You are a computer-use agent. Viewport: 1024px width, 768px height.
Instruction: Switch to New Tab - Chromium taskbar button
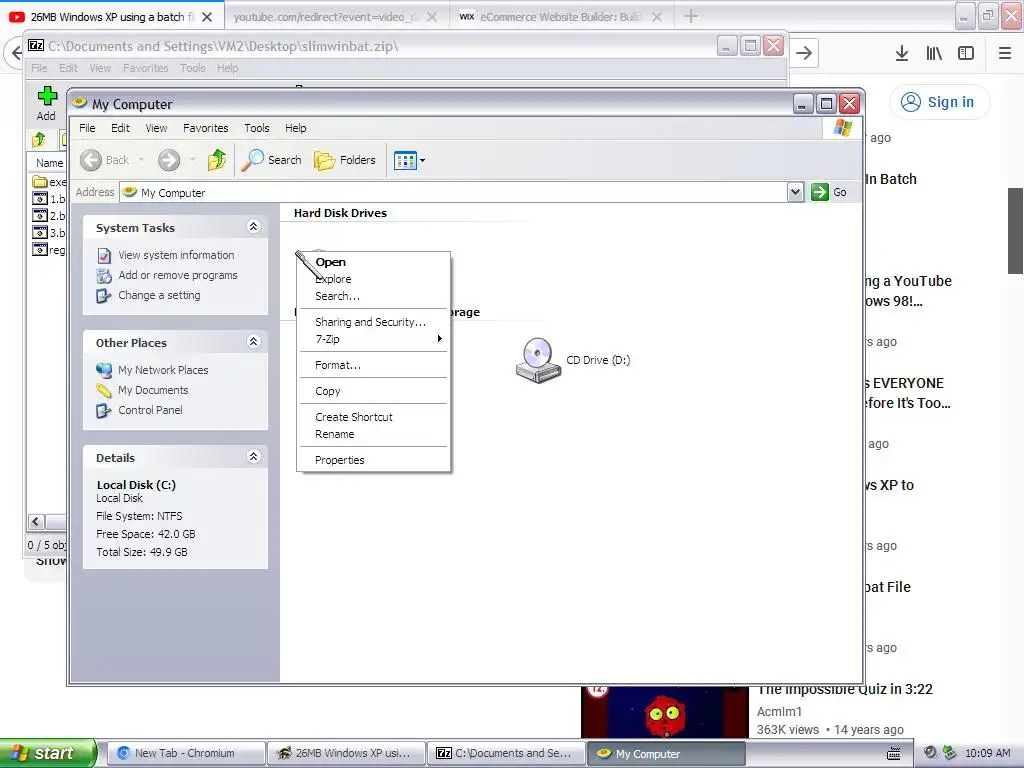pyautogui.click(x=185, y=754)
